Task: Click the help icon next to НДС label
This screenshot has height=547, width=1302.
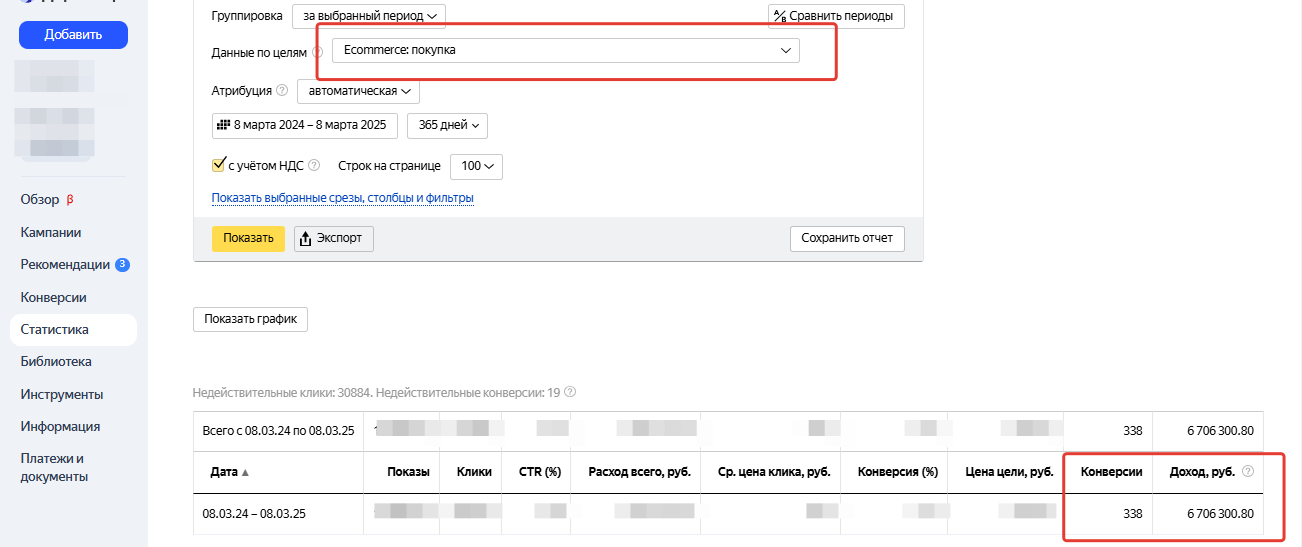Action: coord(314,166)
